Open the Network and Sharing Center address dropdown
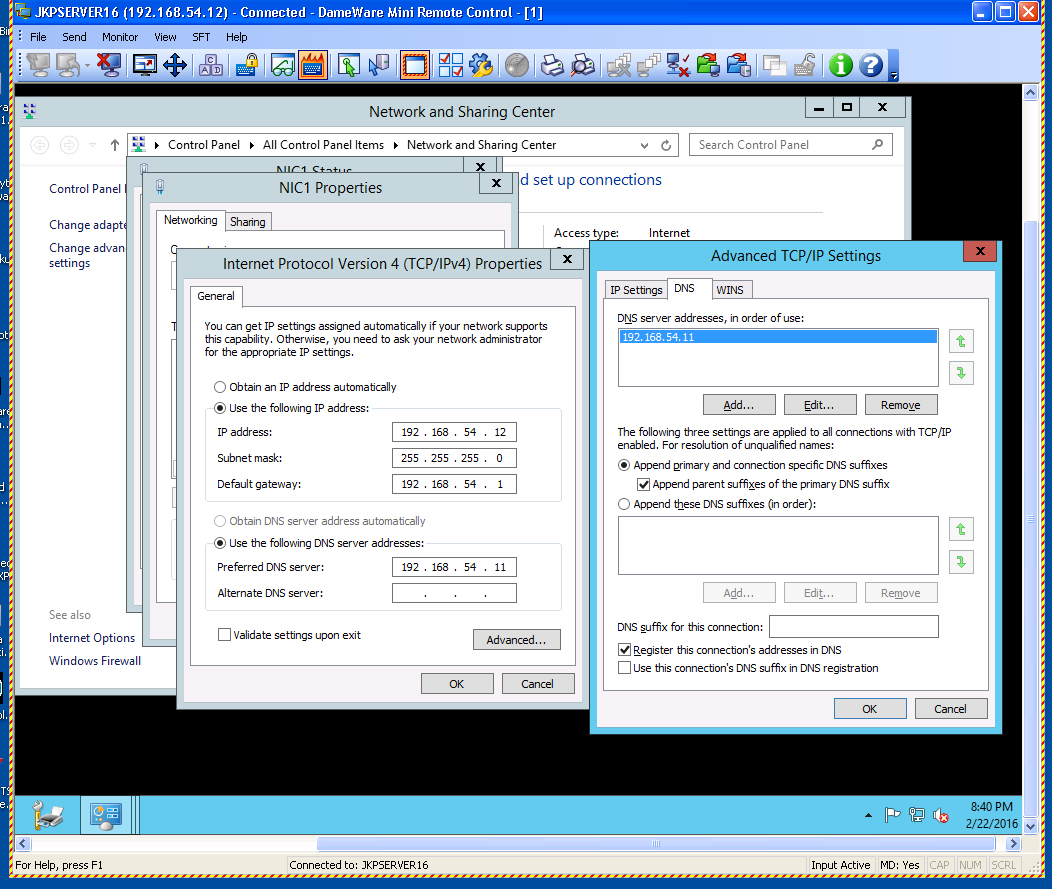Image resolution: width=1052 pixels, height=889 pixels. coord(645,144)
